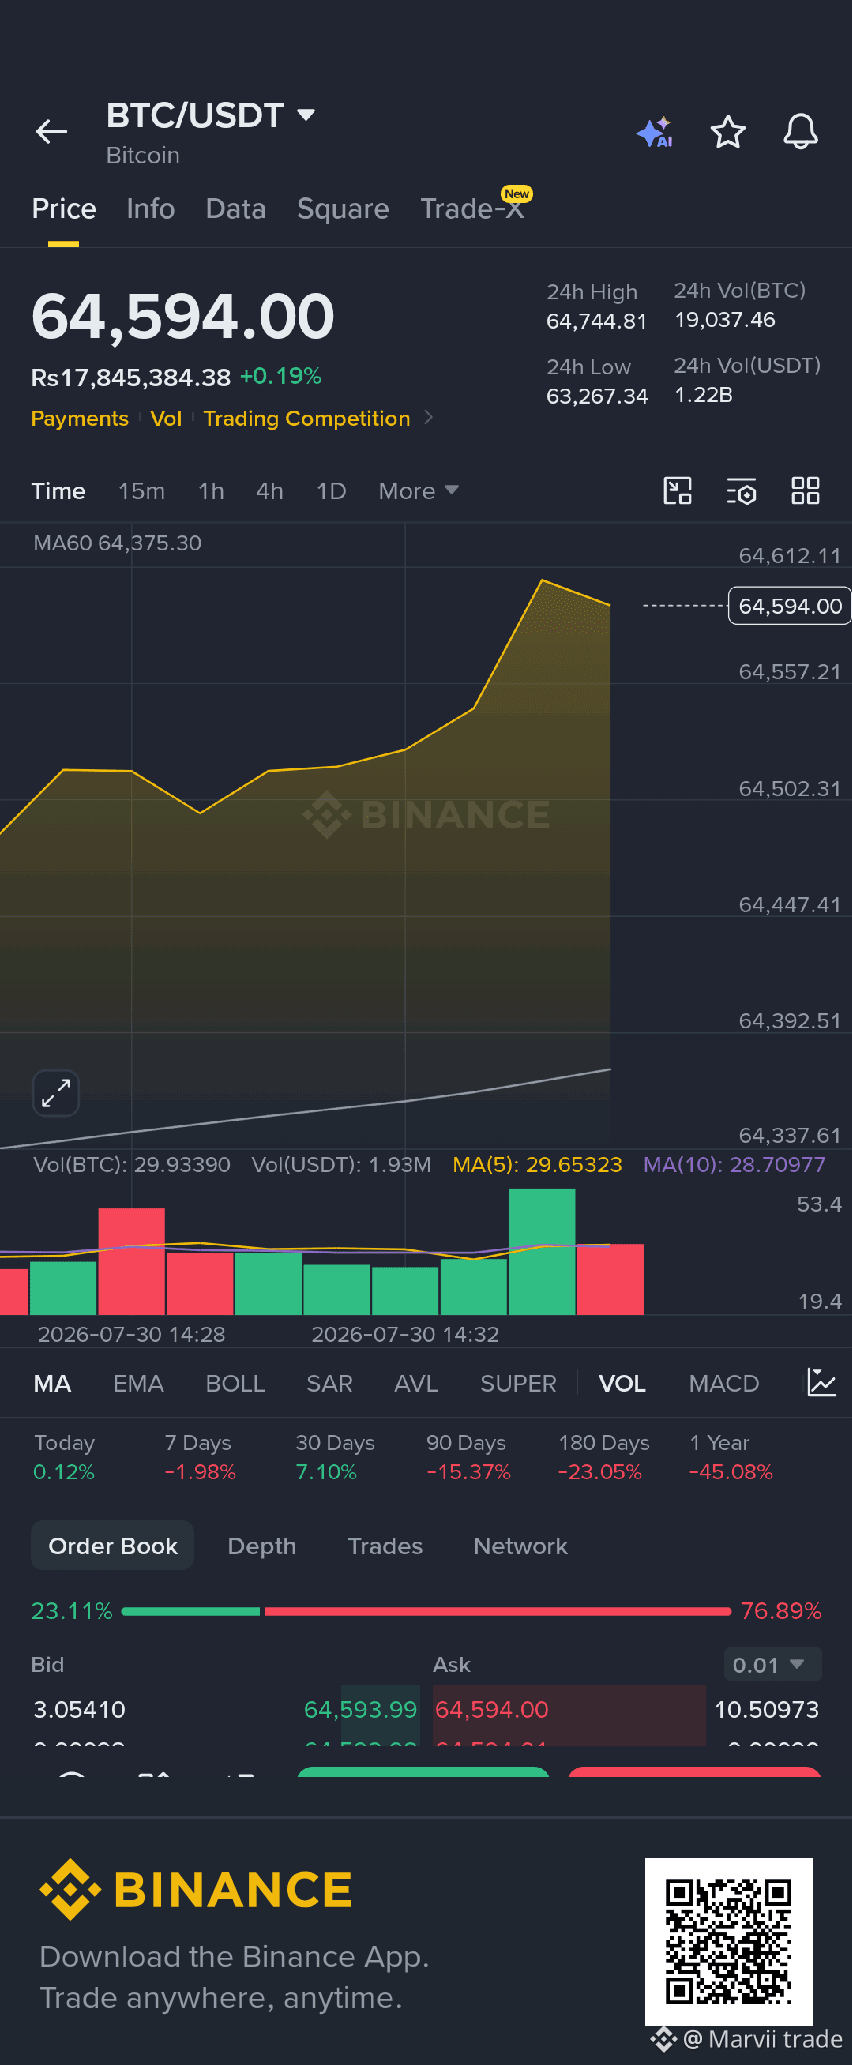Change order book precision 0.01 dropdown

point(771,1665)
